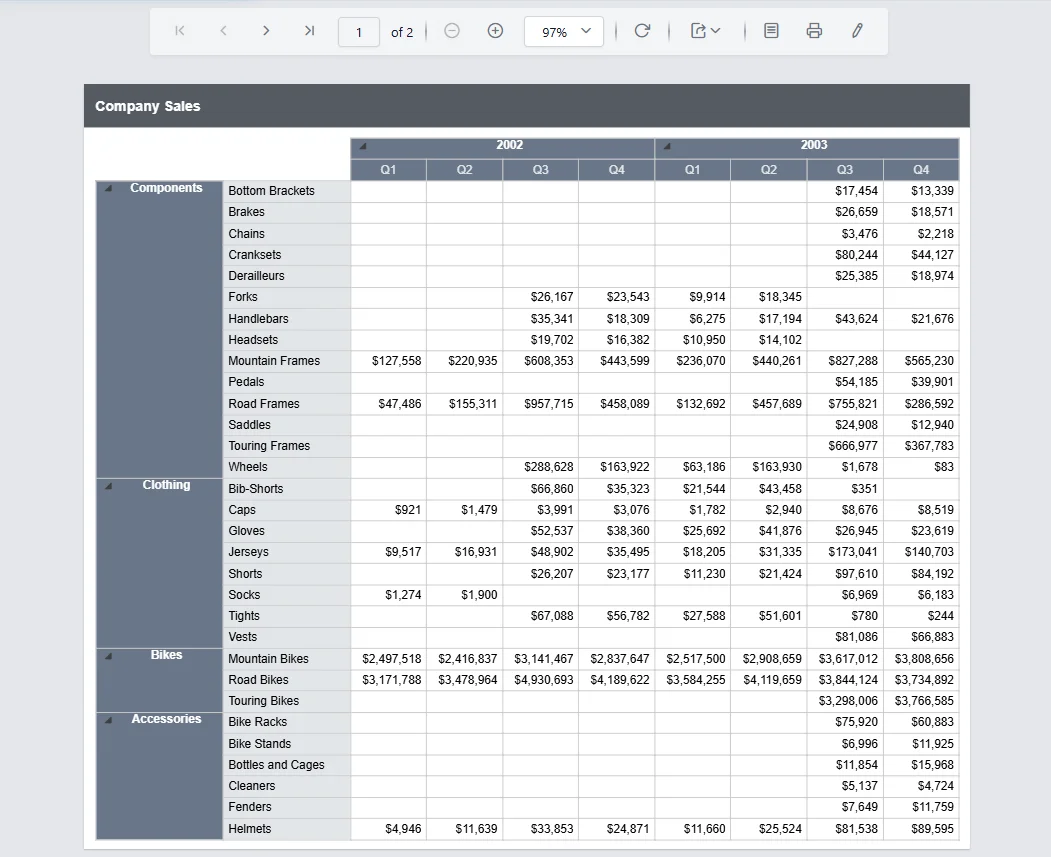Open the edit report pencil tool

[857, 31]
